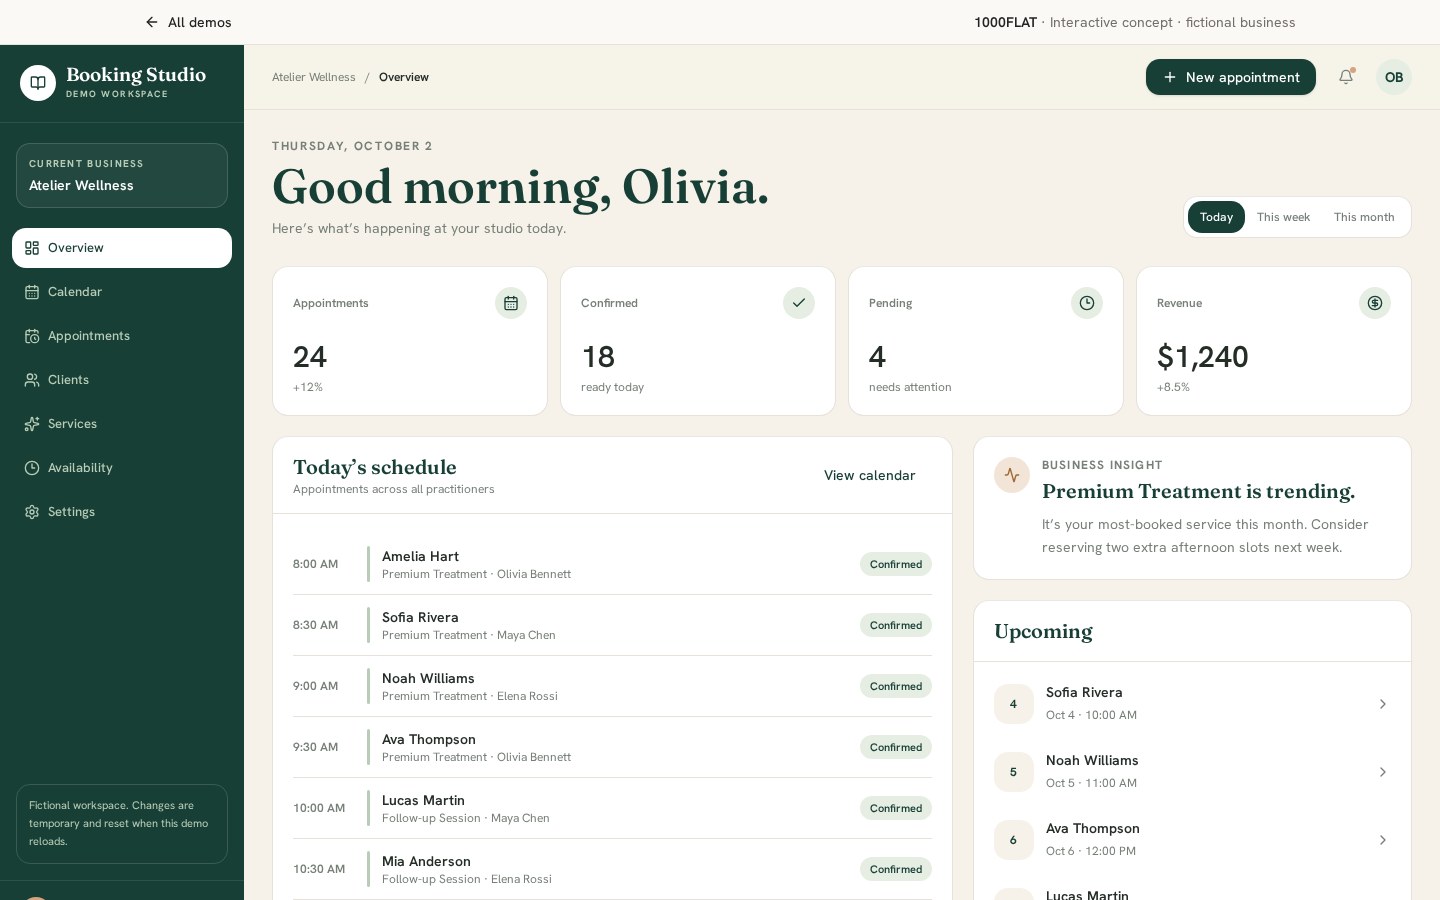Select Mia Anderson 10:30 AM appointment row
This screenshot has width=1440, height=900.
[612, 869]
